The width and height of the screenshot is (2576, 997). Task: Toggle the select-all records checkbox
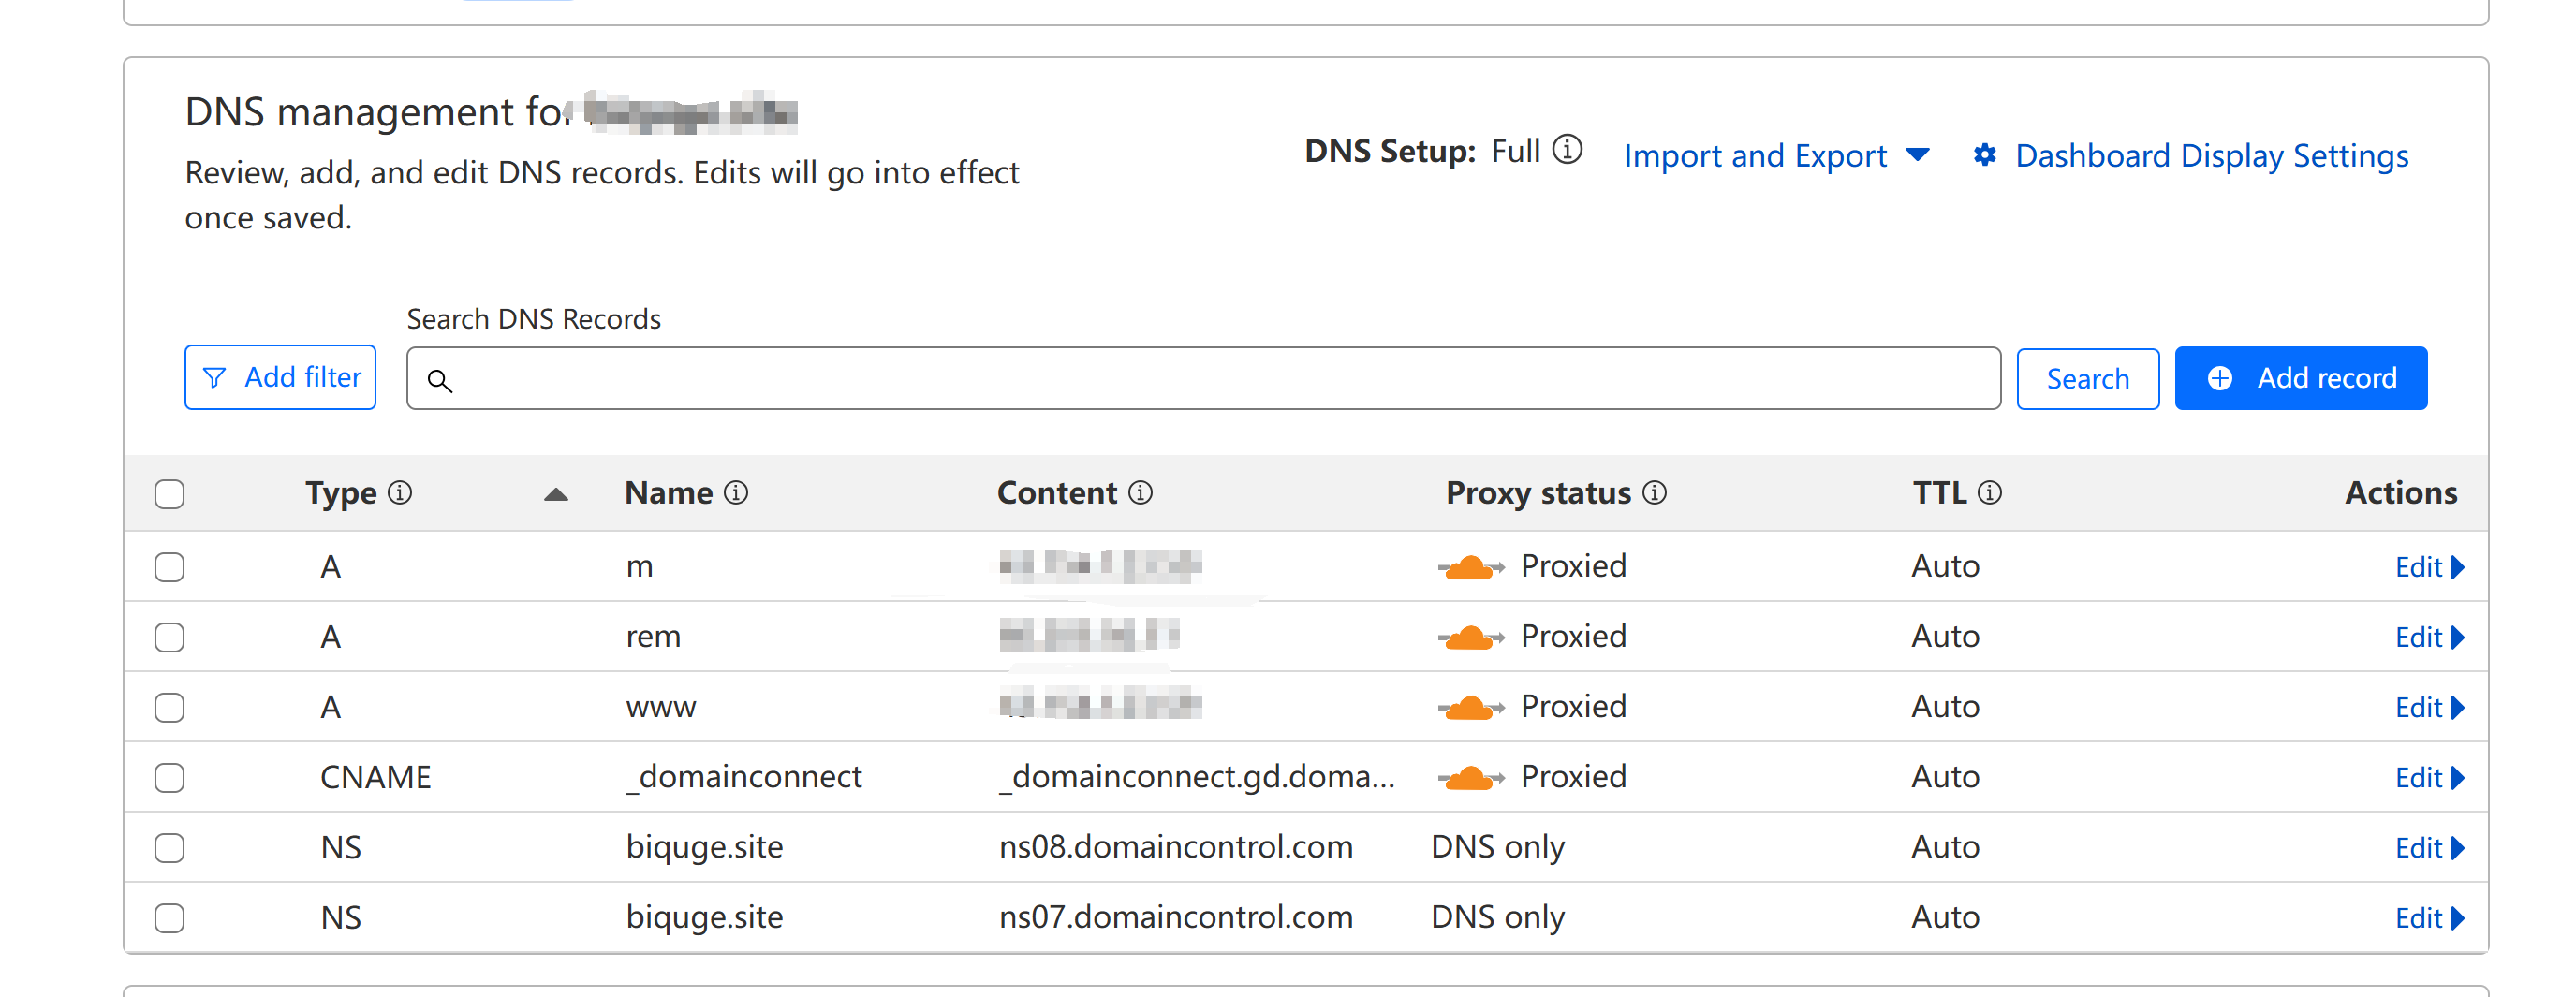[x=170, y=494]
